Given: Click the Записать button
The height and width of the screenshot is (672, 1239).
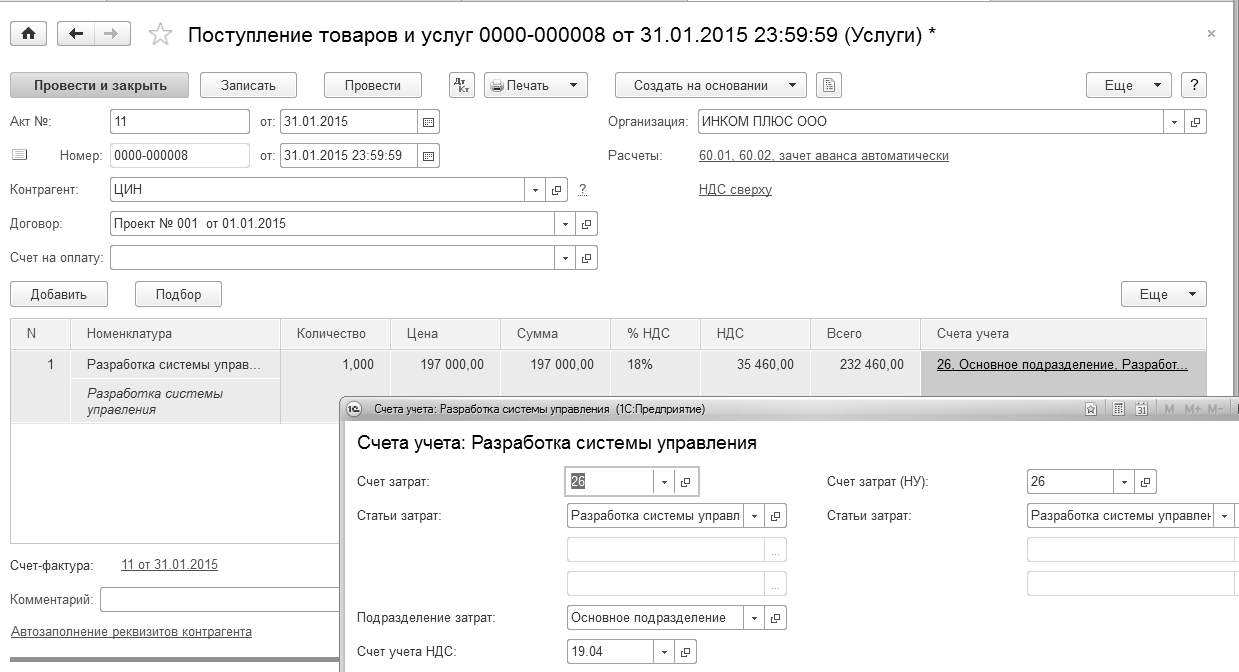Looking at the screenshot, I should [x=248, y=85].
